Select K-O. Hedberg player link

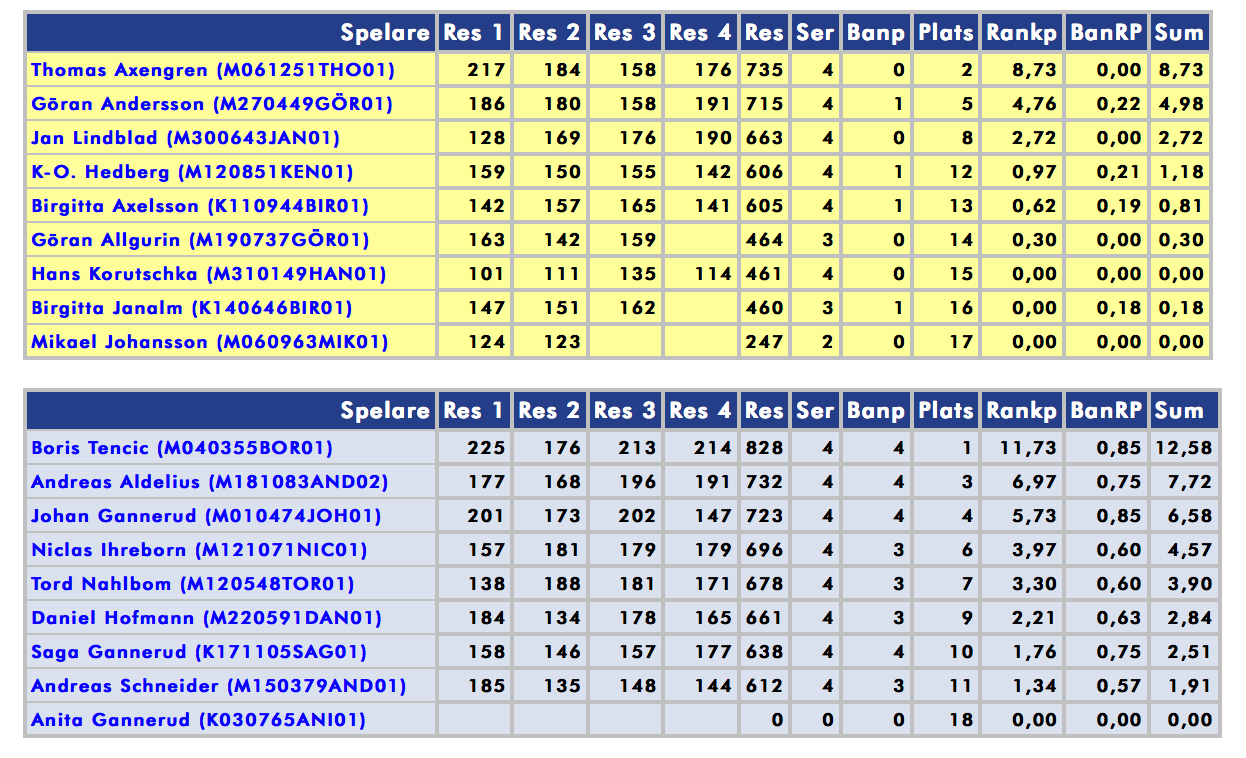pyautogui.click(x=192, y=172)
